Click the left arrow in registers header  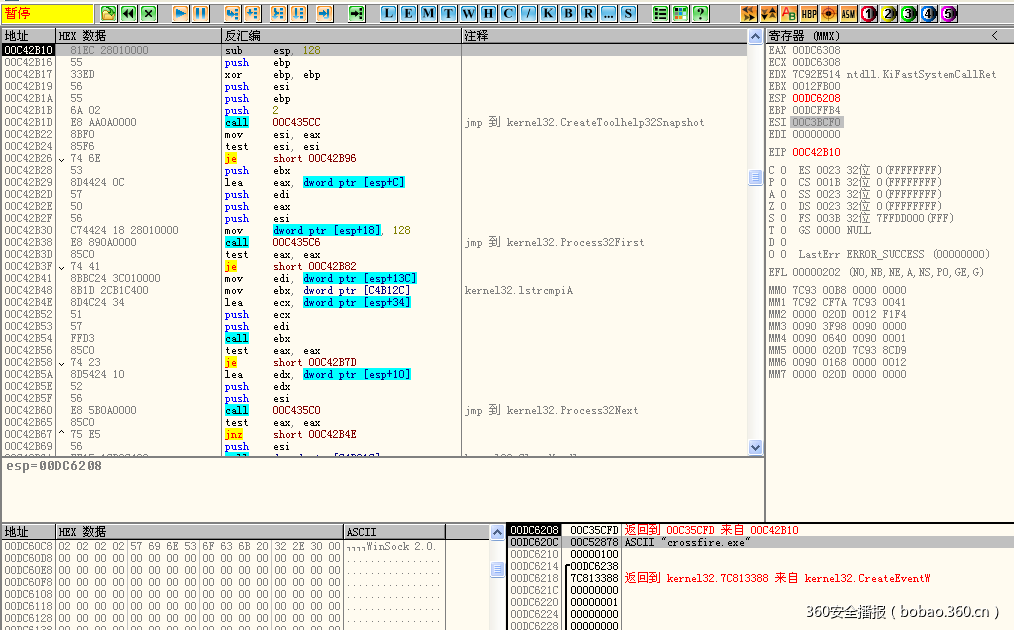pos(994,35)
